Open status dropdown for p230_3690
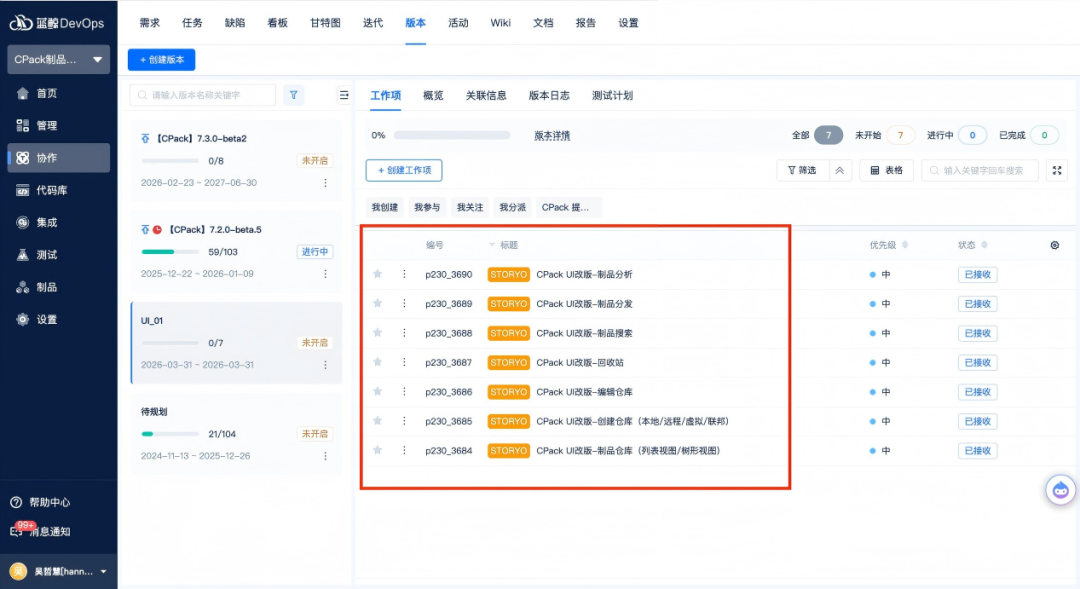Viewport: 1080px width, 589px height. 977,274
